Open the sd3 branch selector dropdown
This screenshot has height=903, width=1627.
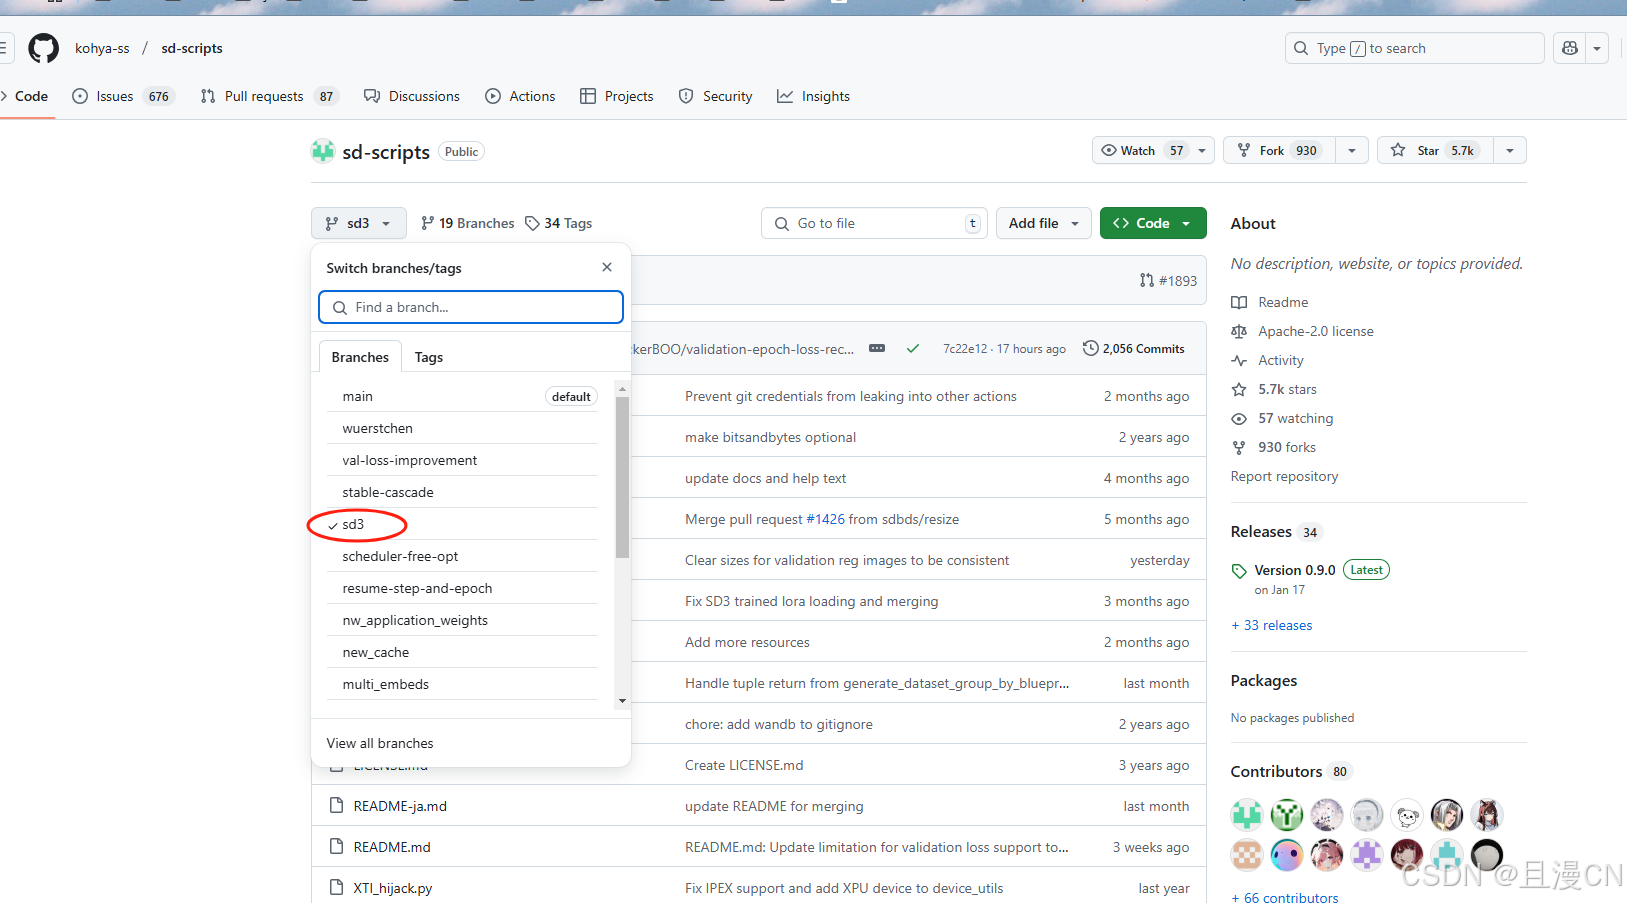[x=358, y=223]
